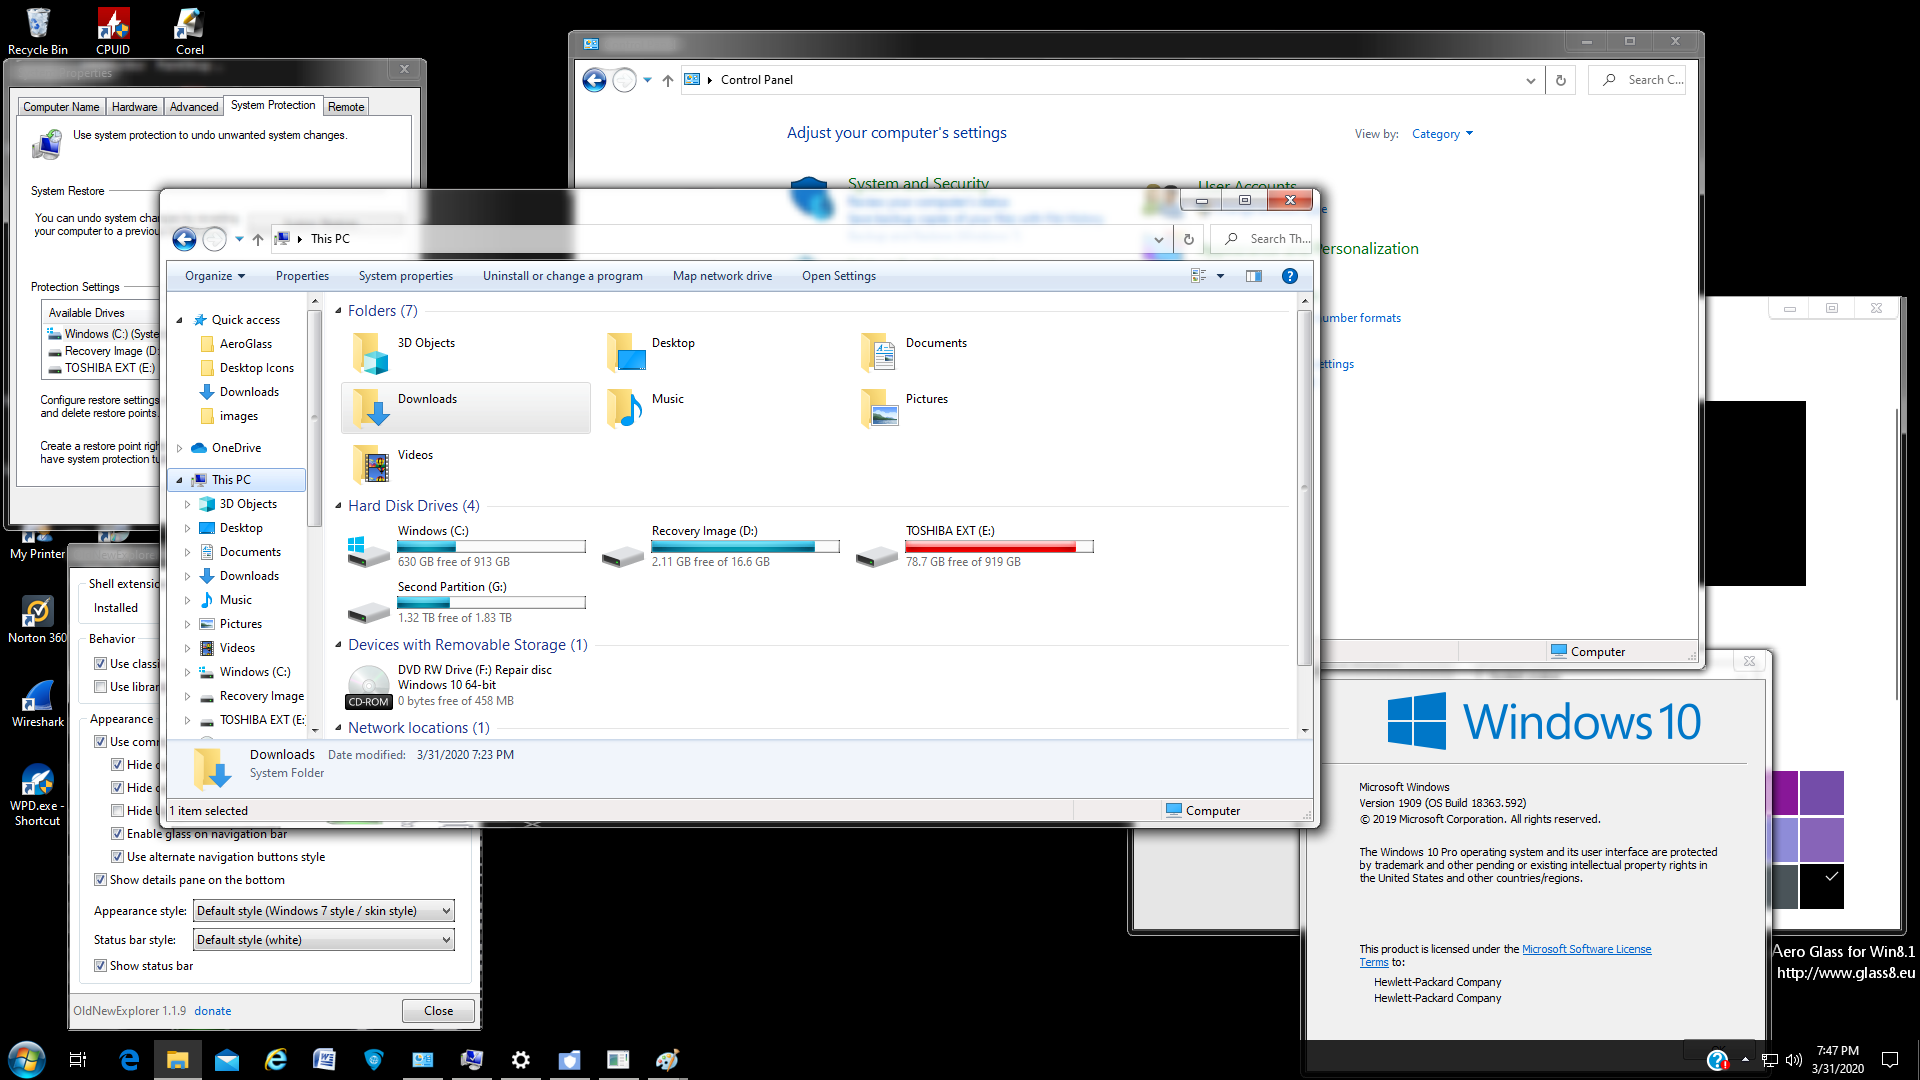Image resolution: width=1920 pixels, height=1080 pixels.
Task: Open explorer help question mark icon
Action: (x=1290, y=276)
